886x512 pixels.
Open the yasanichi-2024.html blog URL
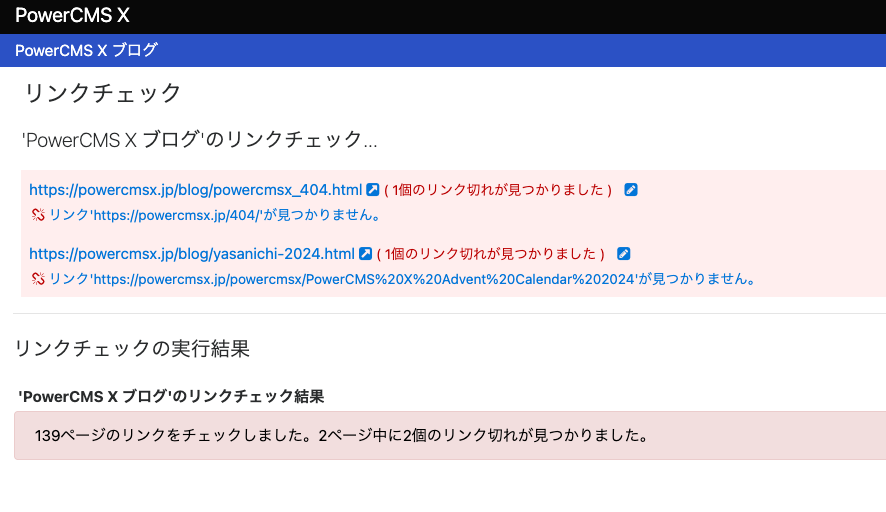click(192, 254)
